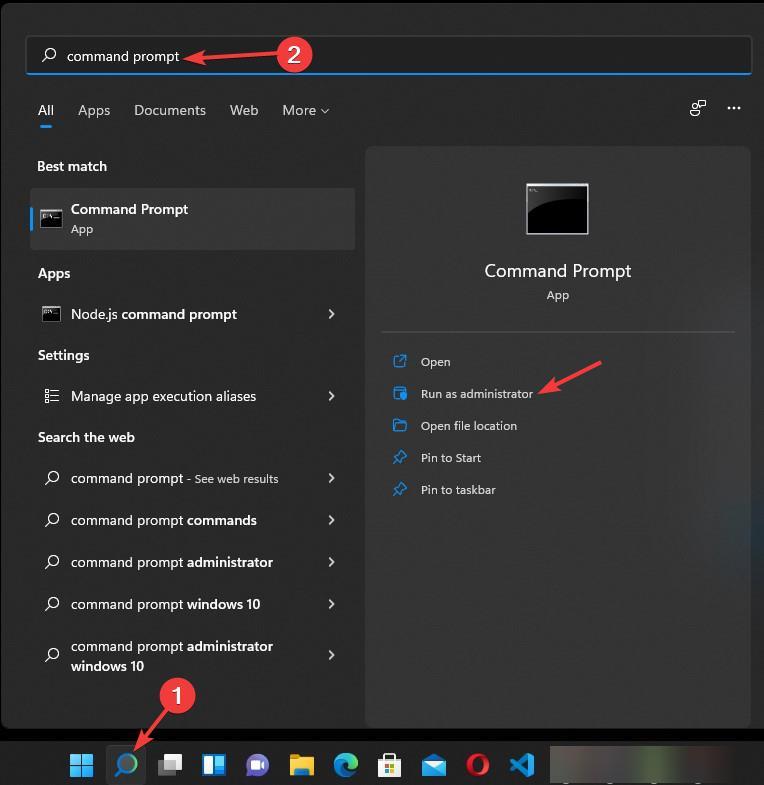This screenshot has height=785, width=764.
Task: Open 'command prompt windows 10' web suggestion
Action: click(x=193, y=604)
